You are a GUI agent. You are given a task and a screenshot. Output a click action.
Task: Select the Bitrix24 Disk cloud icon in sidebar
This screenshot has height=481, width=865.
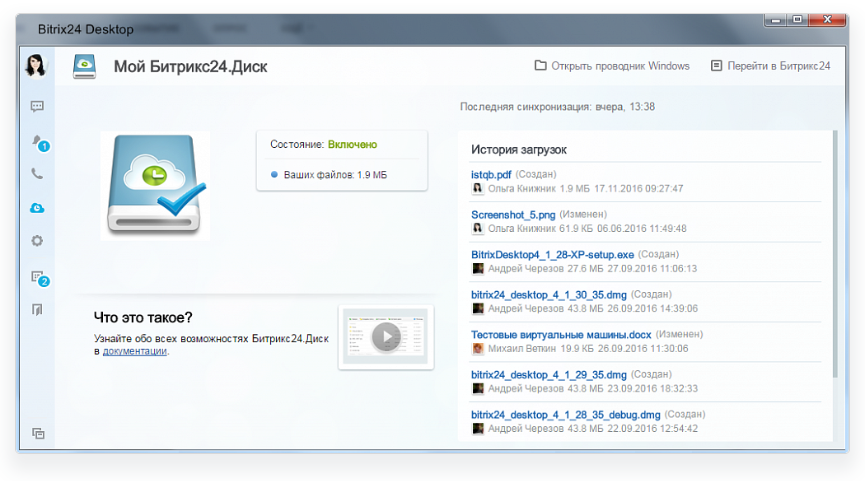pos(37,208)
